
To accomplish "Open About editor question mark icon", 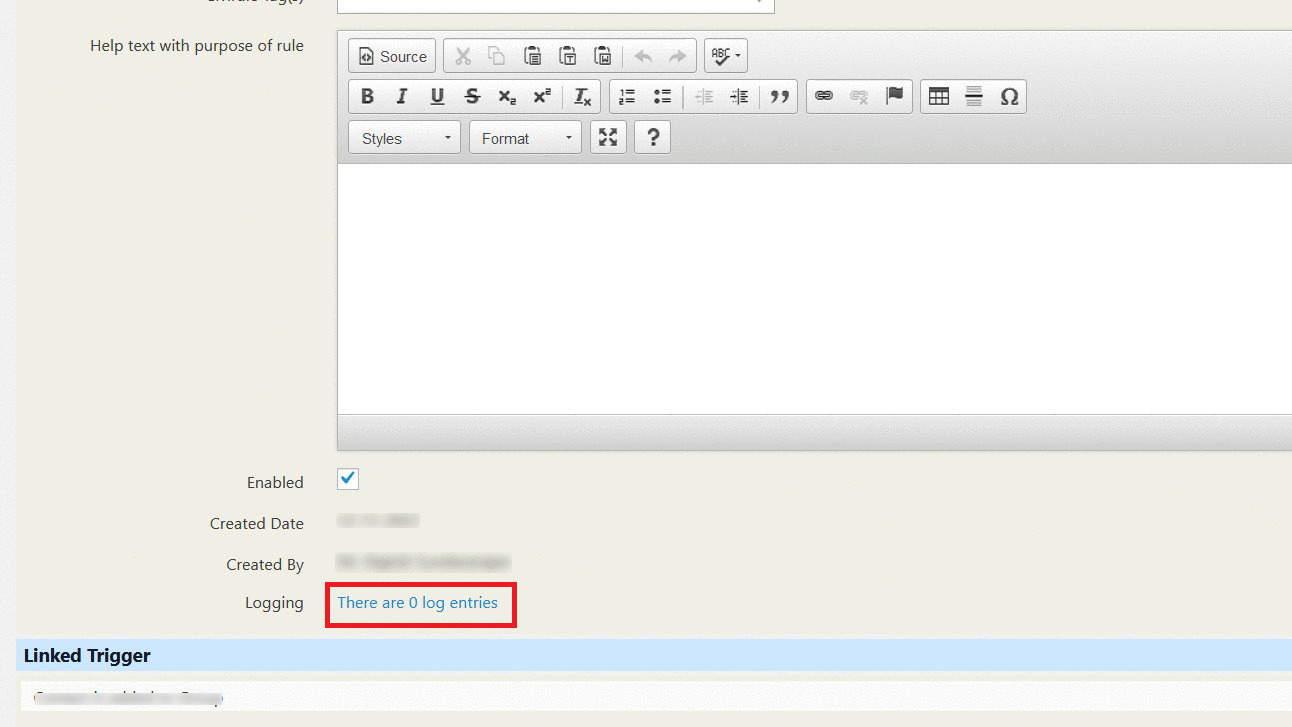I will (x=653, y=138).
